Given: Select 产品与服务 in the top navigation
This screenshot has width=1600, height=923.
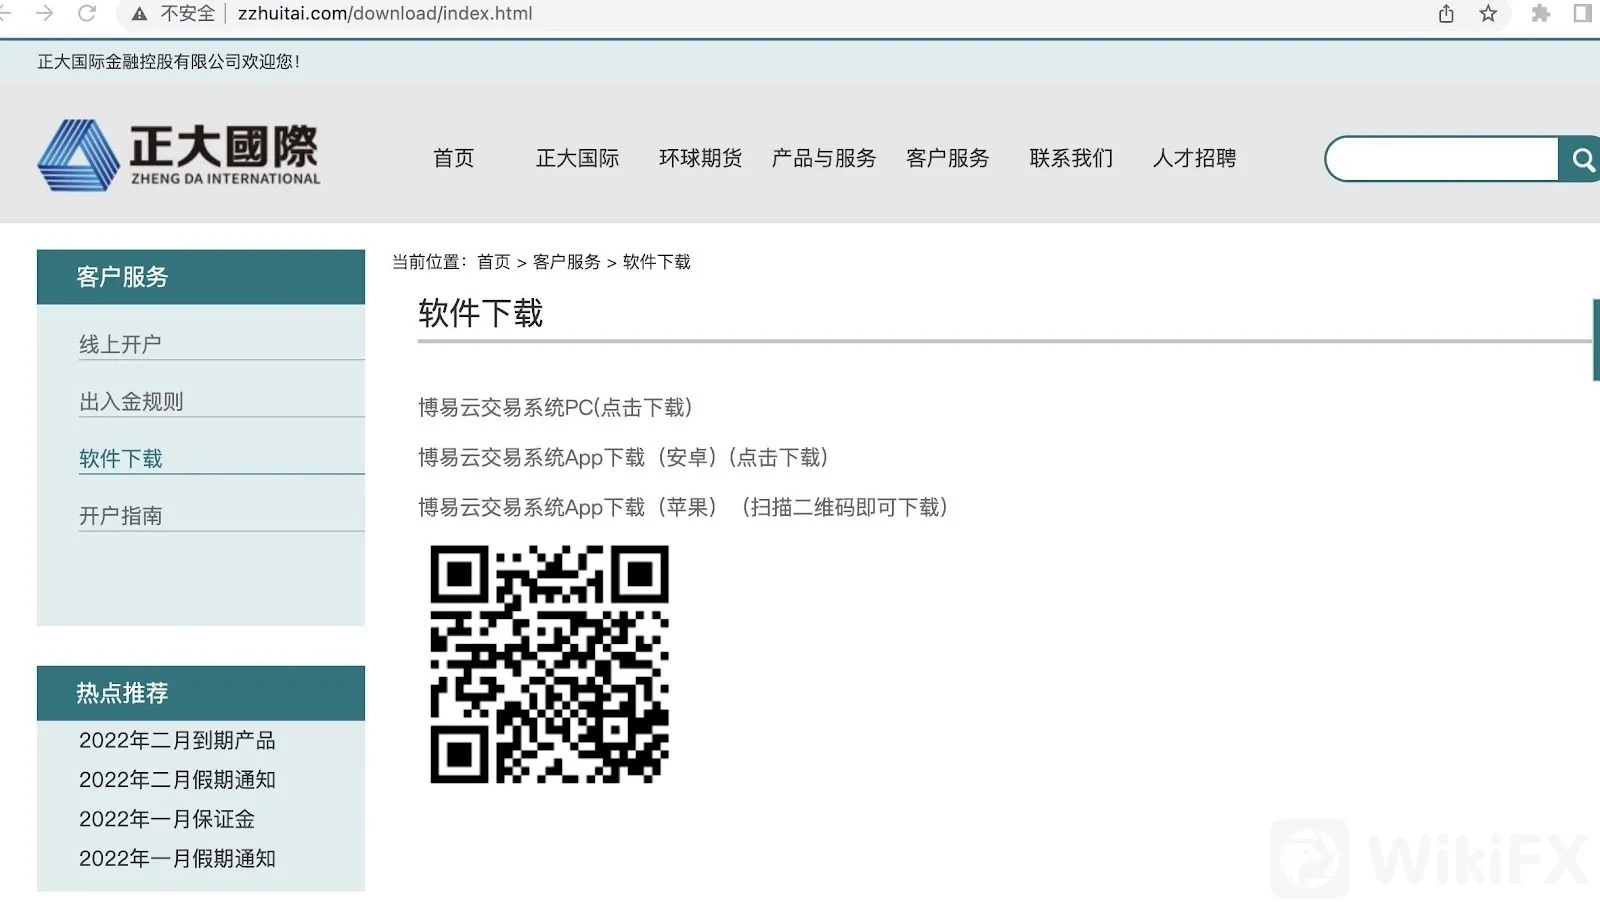Looking at the screenshot, I should (824, 158).
